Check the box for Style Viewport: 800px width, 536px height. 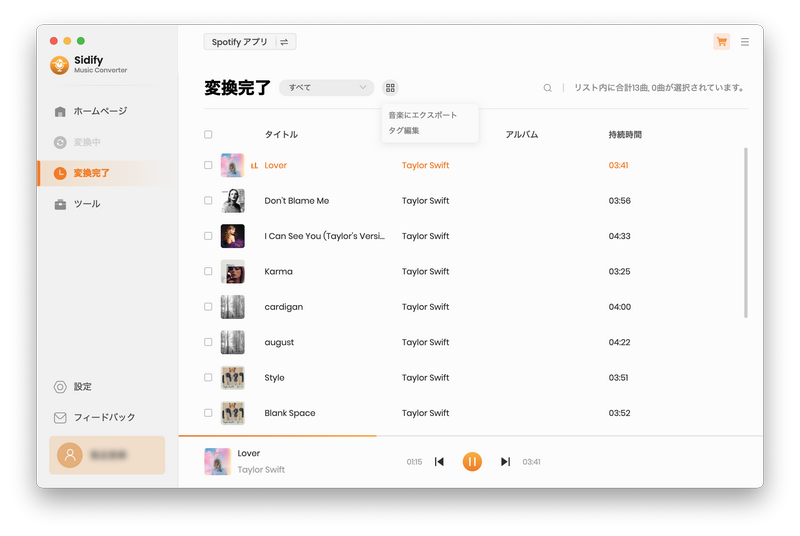coord(208,378)
